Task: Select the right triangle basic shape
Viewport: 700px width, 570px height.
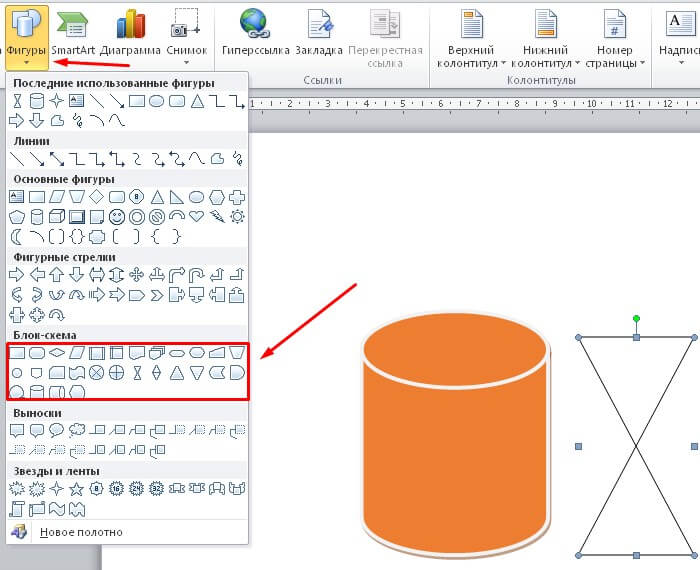Action: [x=177, y=197]
